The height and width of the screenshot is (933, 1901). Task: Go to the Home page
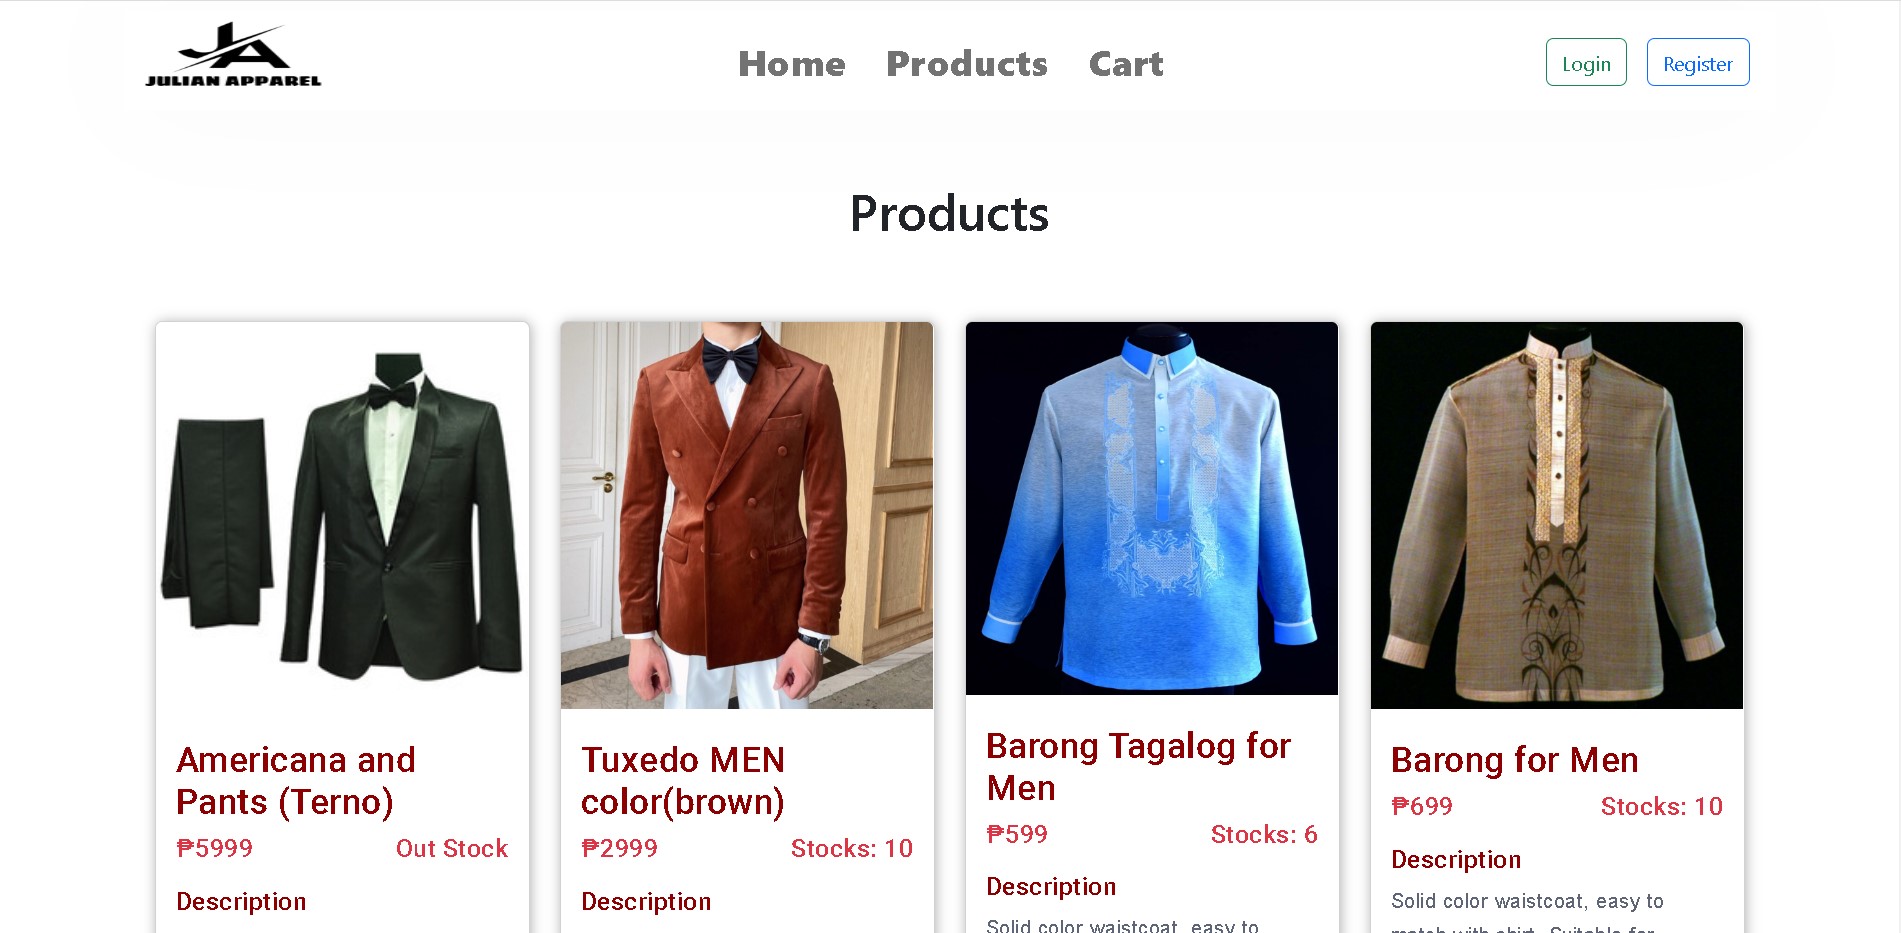(x=791, y=64)
